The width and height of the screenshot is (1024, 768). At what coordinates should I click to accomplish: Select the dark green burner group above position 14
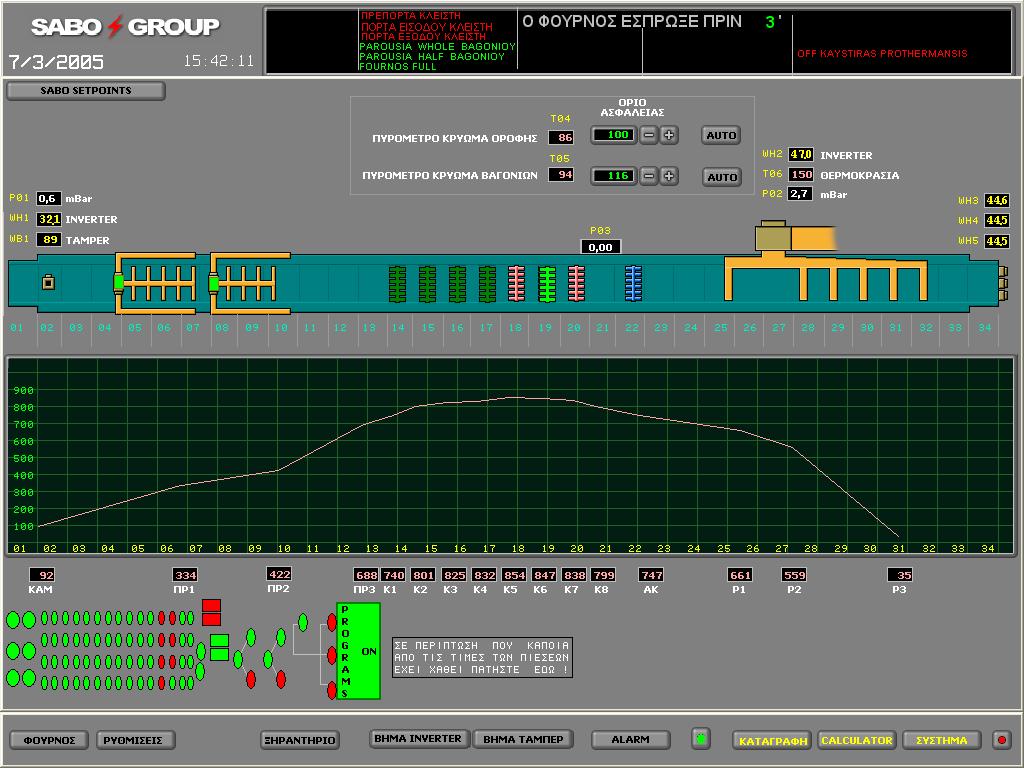[x=397, y=284]
